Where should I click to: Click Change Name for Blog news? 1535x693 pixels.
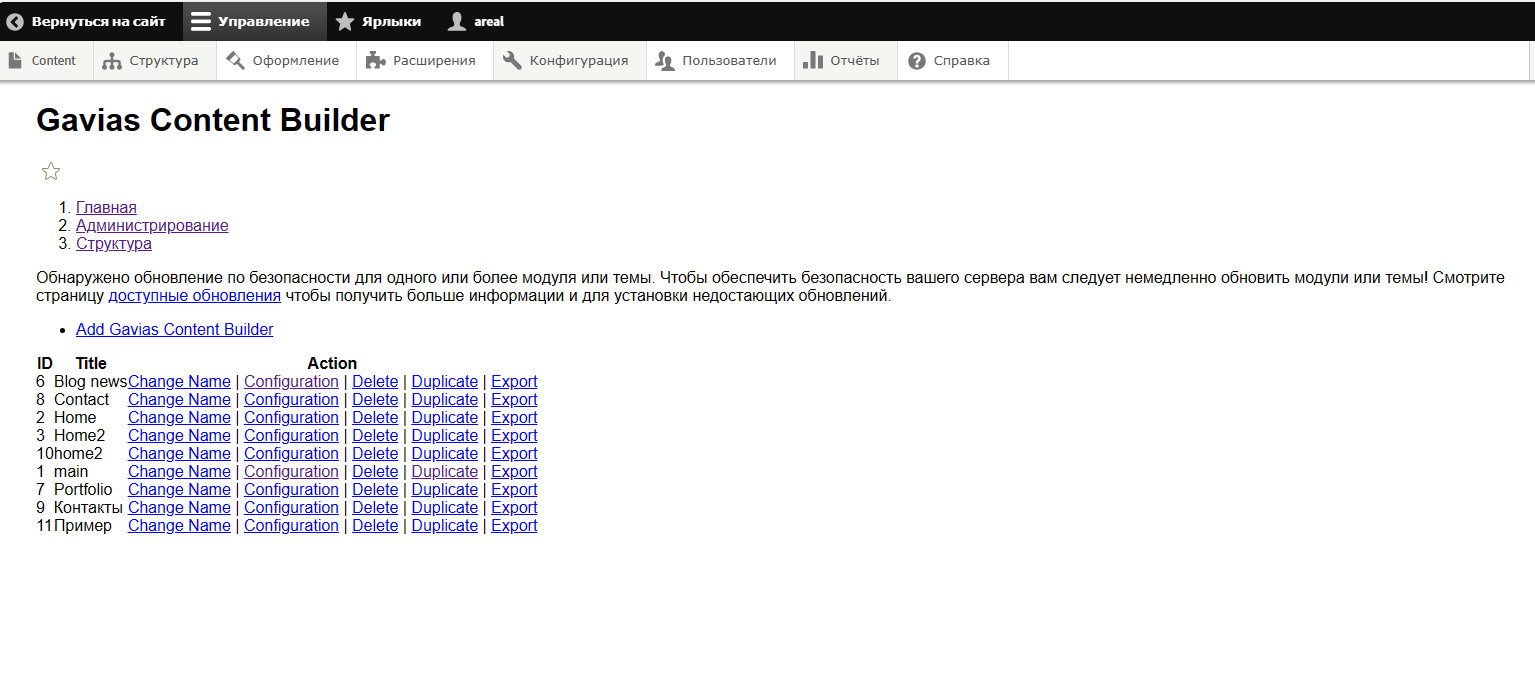pyautogui.click(x=179, y=381)
